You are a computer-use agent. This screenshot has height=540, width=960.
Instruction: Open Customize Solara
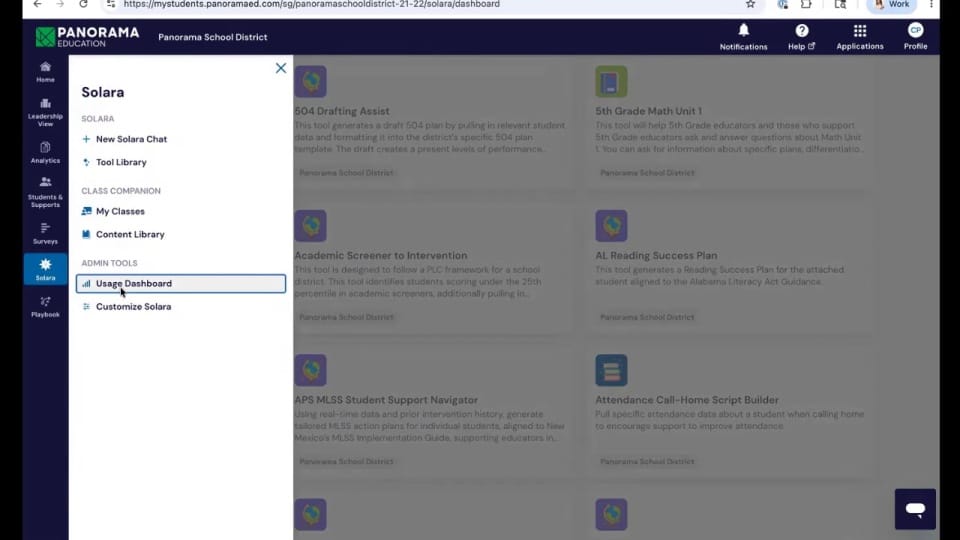tap(133, 307)
